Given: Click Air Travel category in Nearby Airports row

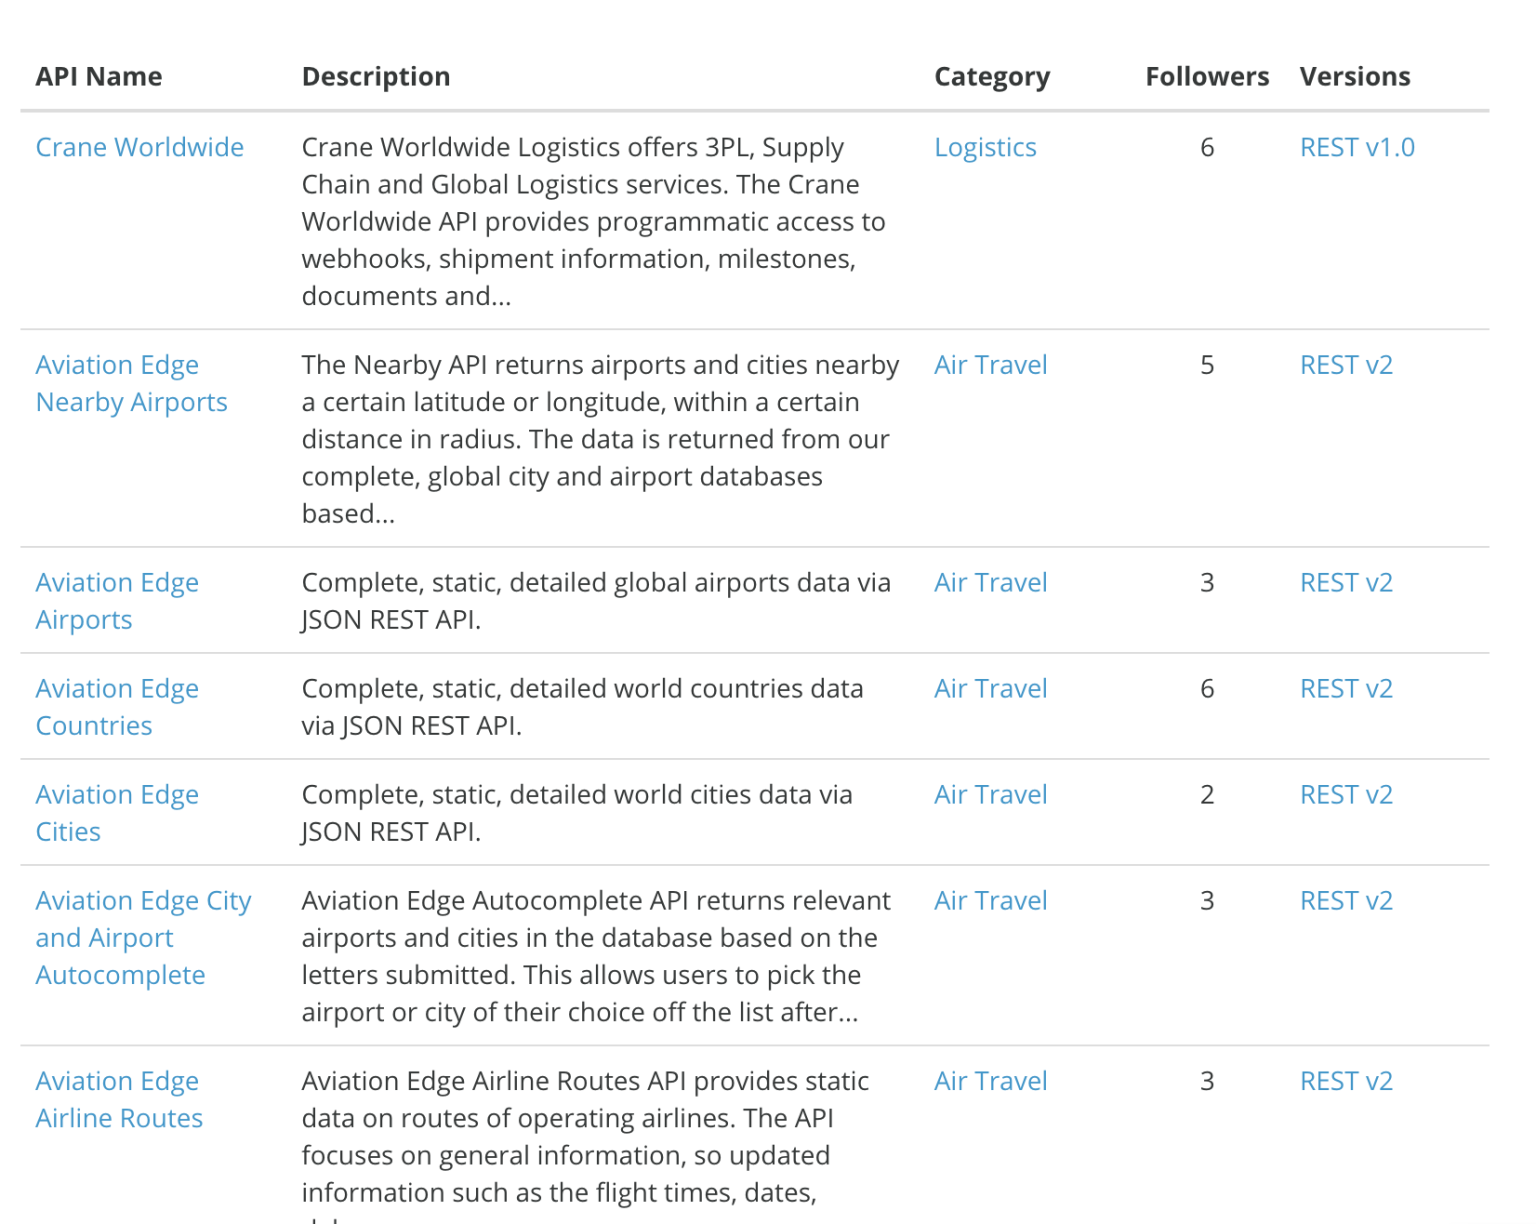Looking at the screenshot, I should (990, 365).
